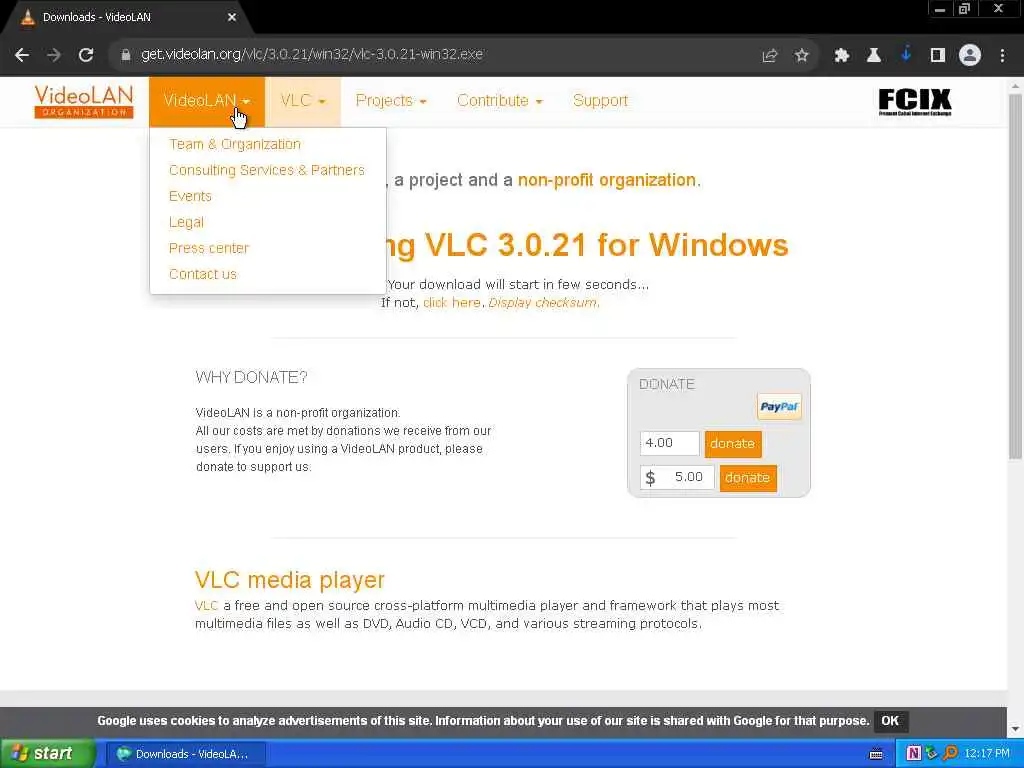Open the Windows Start button
The width and height of the screenshot is (1024, 768).
(x=47, y=754)
